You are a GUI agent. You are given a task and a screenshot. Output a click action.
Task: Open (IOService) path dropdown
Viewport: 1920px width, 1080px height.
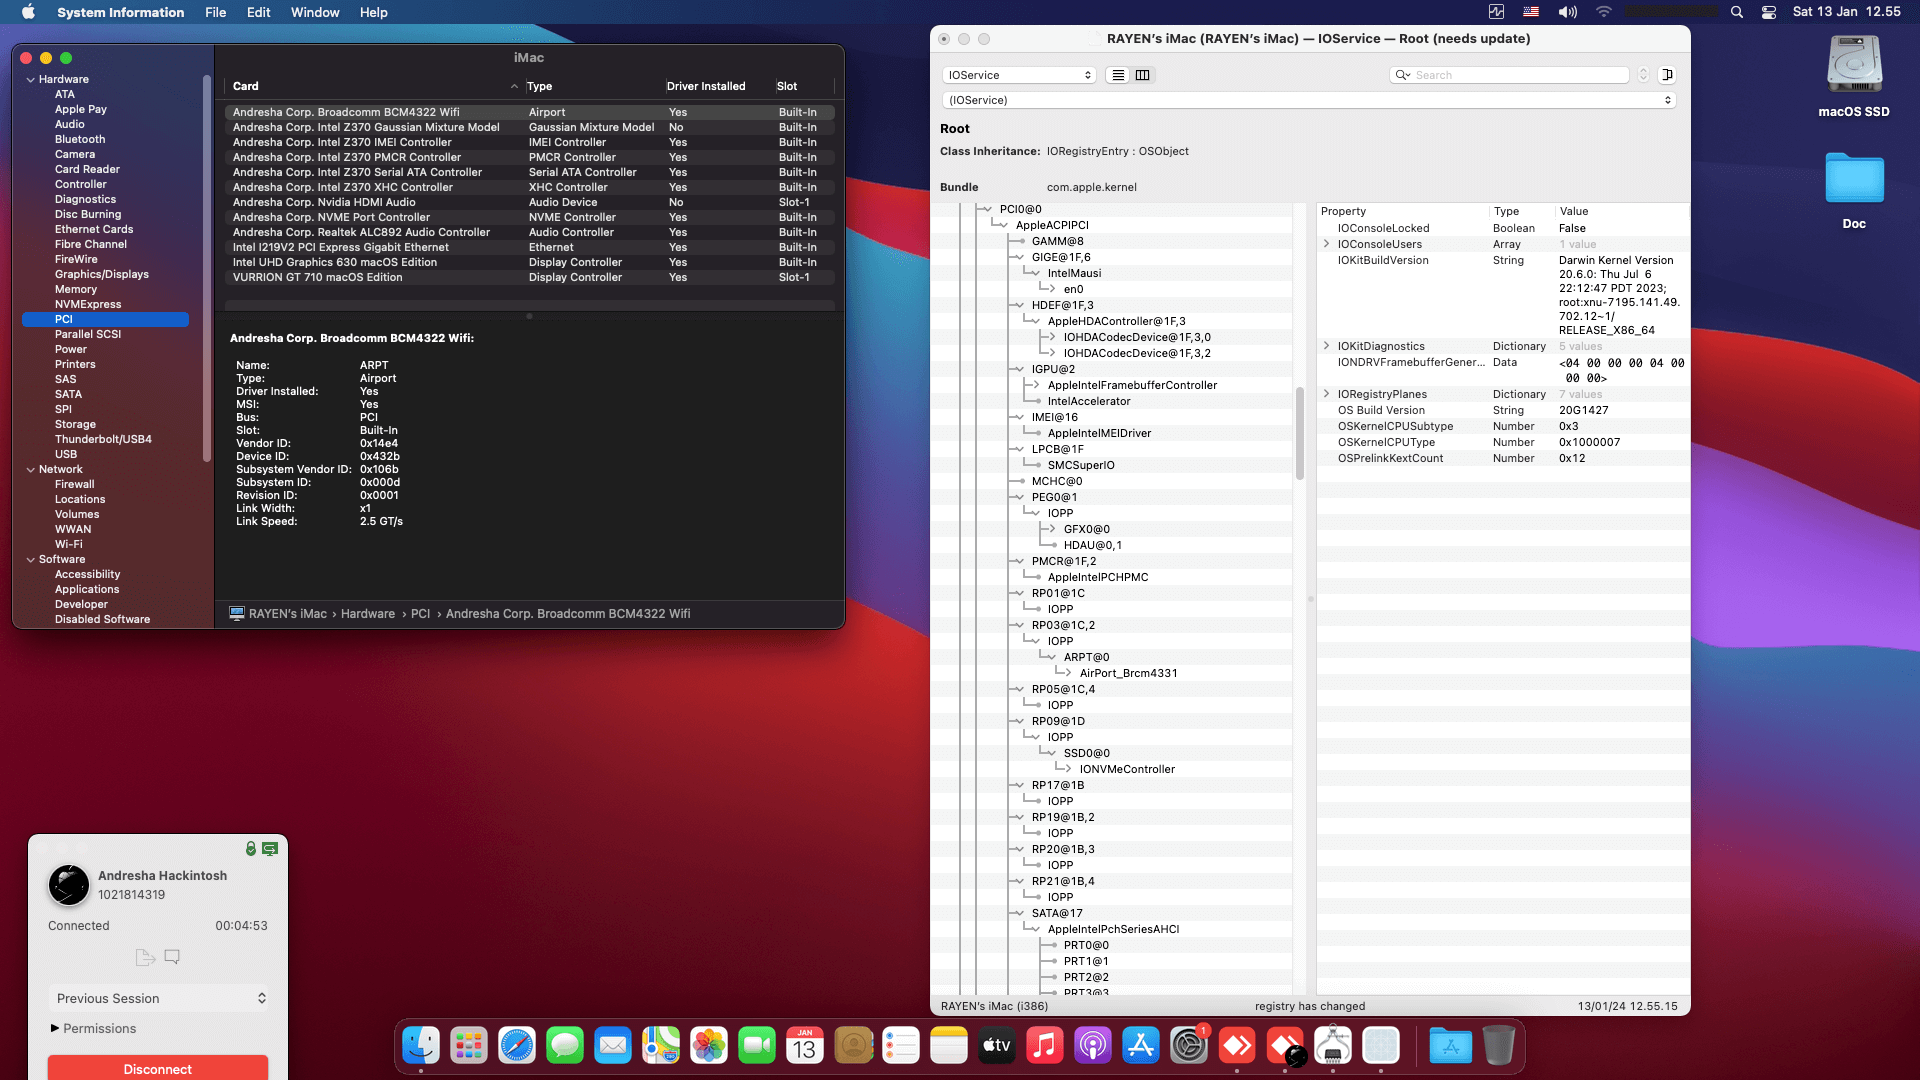click(1309, 100)
